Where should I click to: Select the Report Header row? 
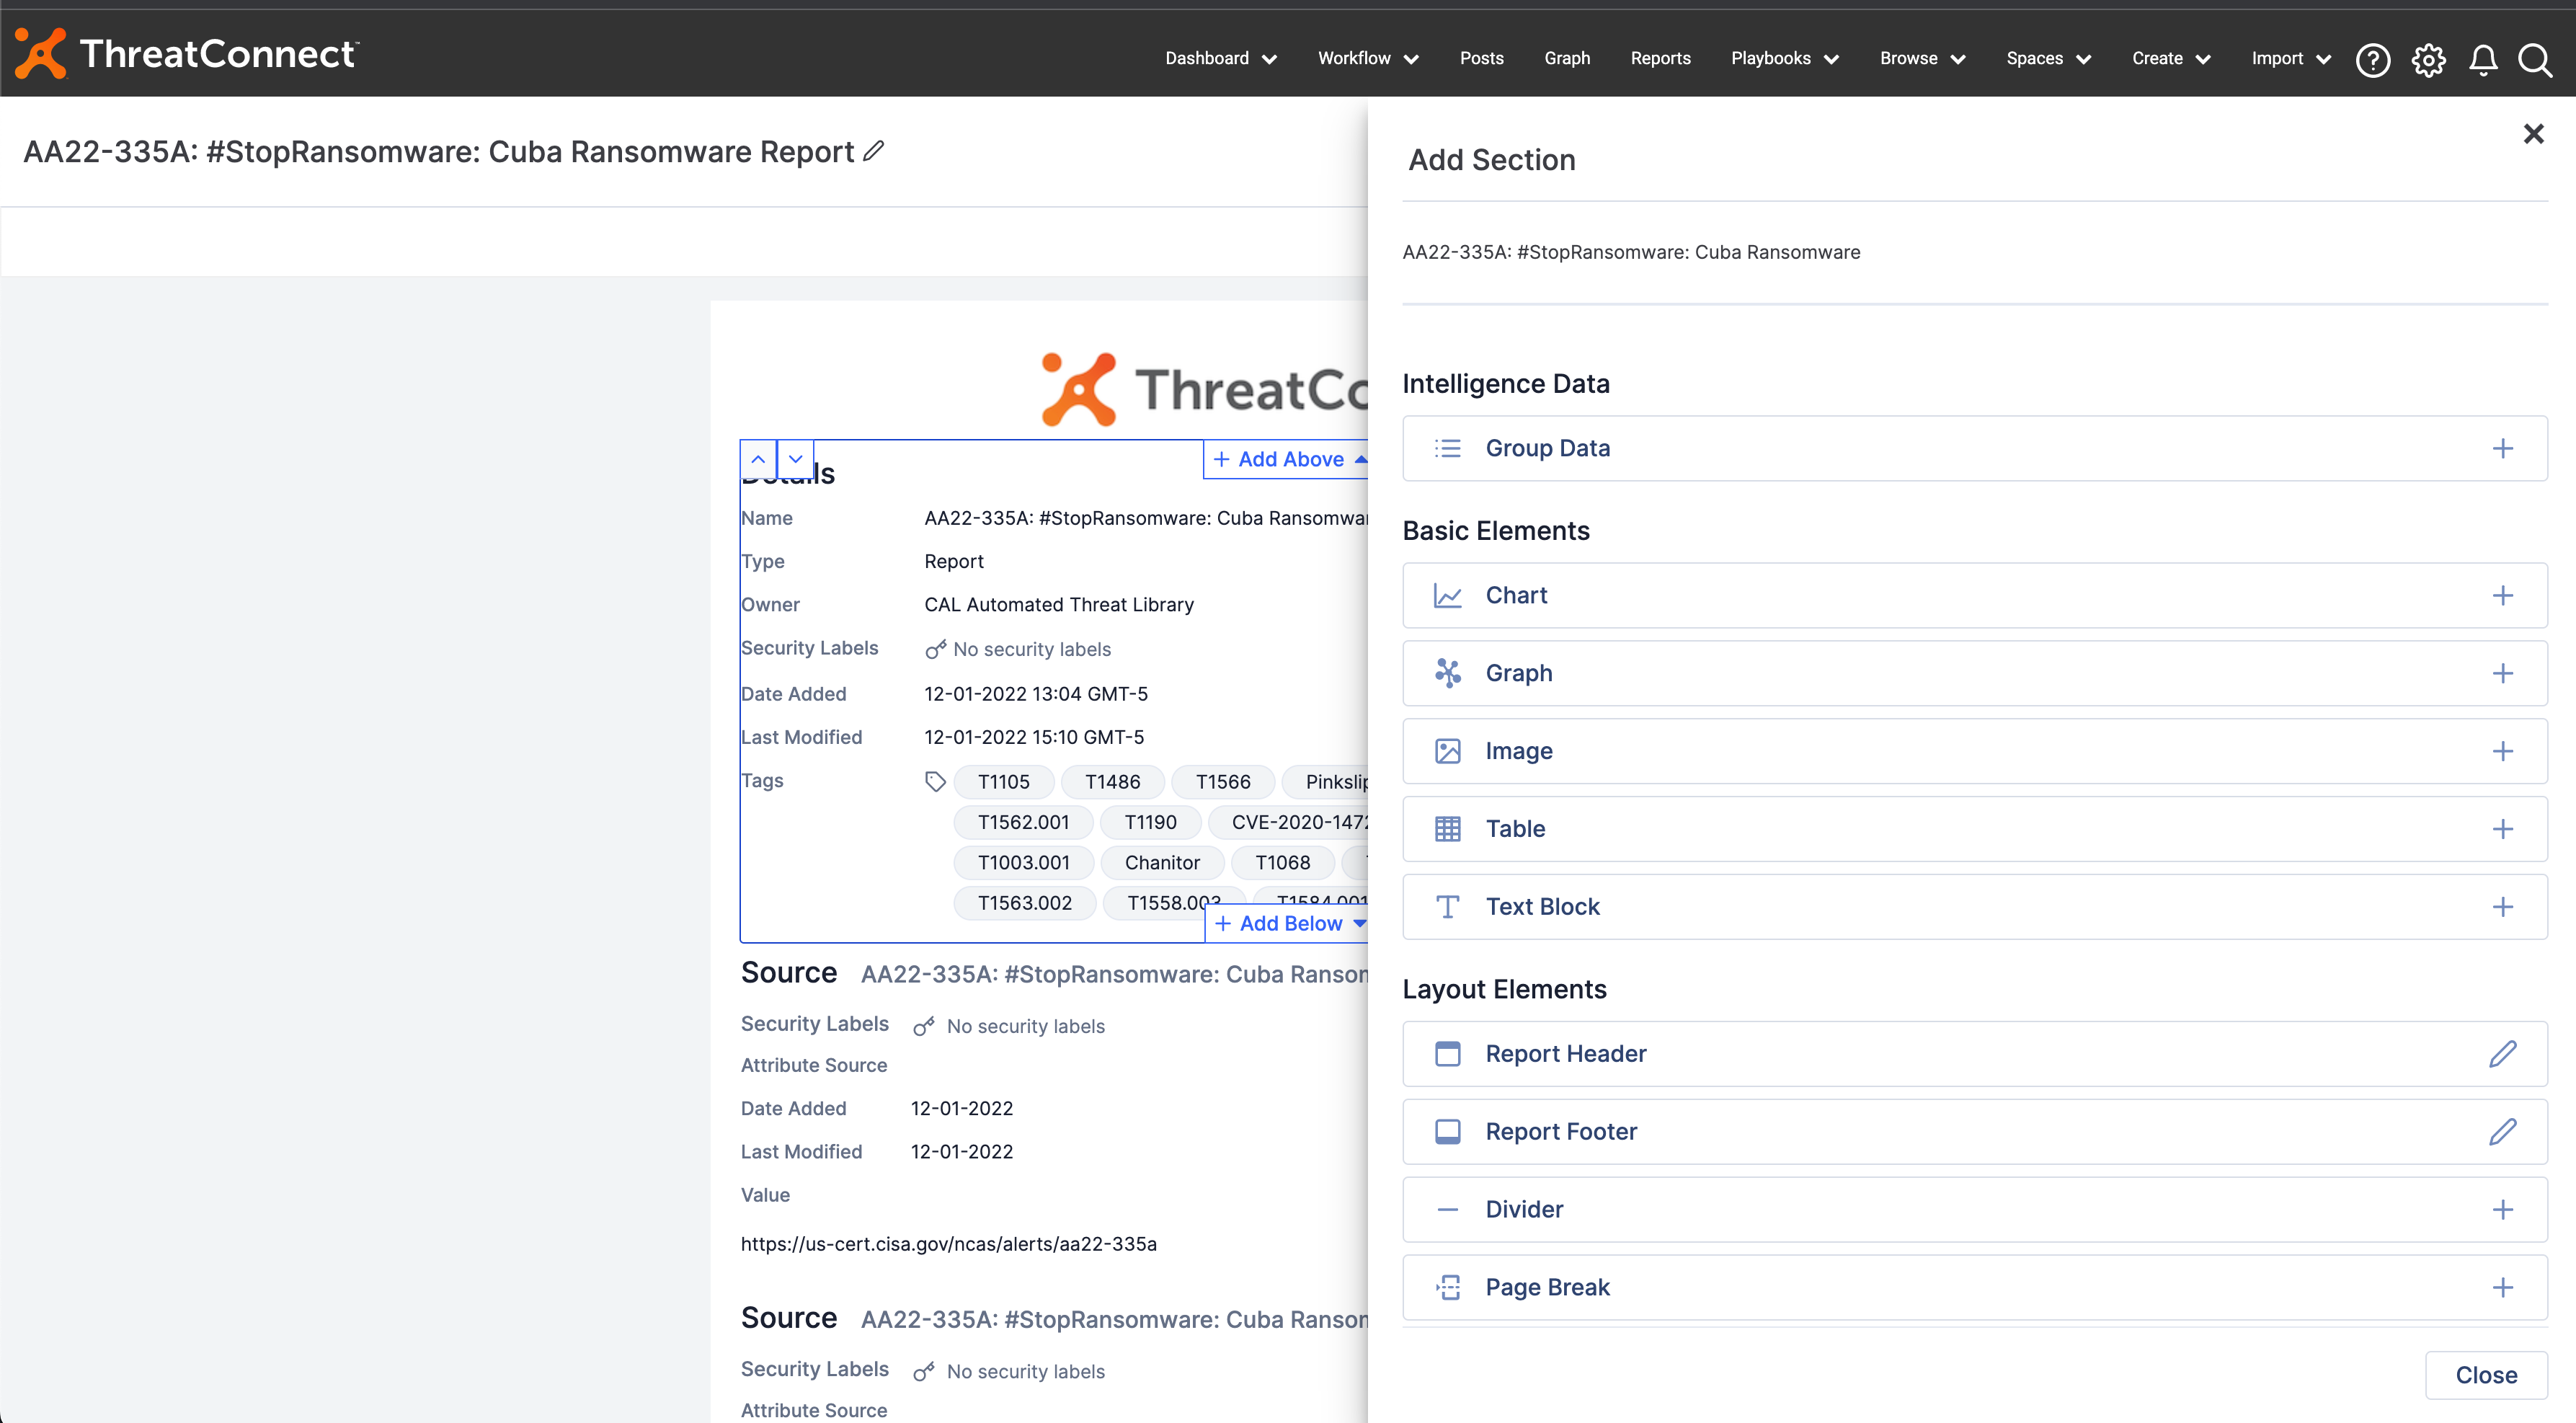(1974, 1054)
